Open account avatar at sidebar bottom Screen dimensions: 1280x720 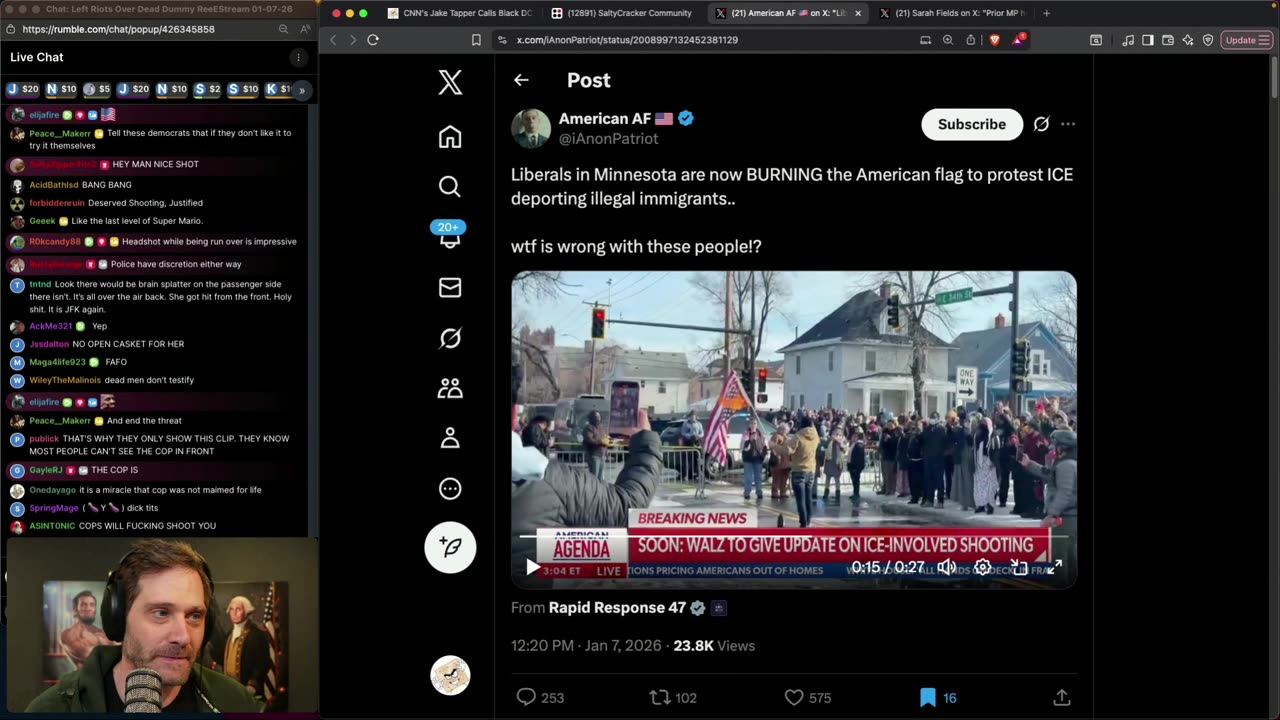point(450,675)
